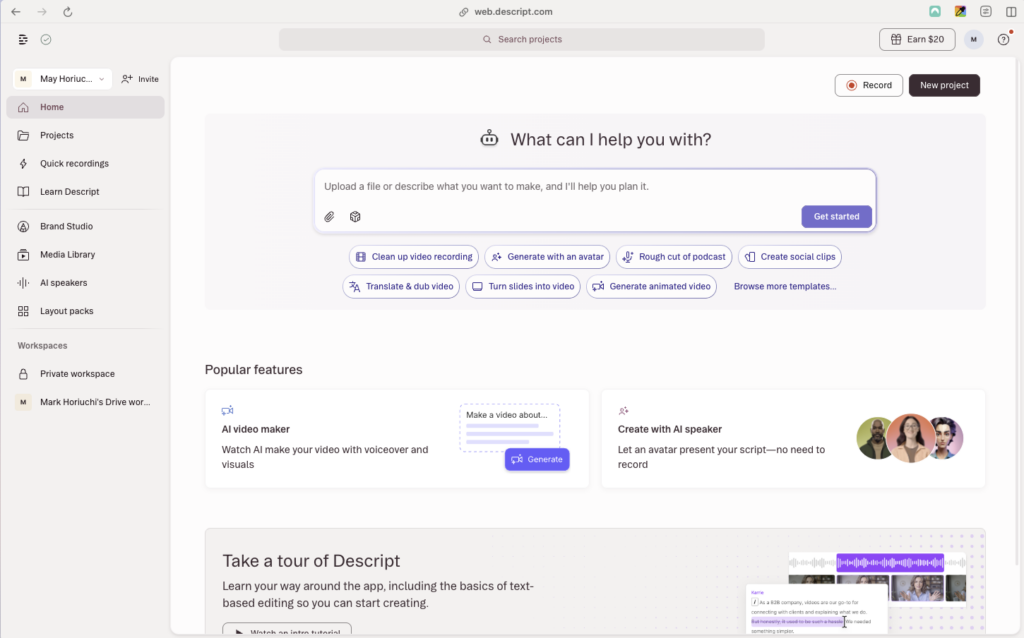Image resolution: width=1024 pixels, height=638 pixels.
Task: Expand the May Horiuchi account dropdown
Action: [x=60, y=78]
